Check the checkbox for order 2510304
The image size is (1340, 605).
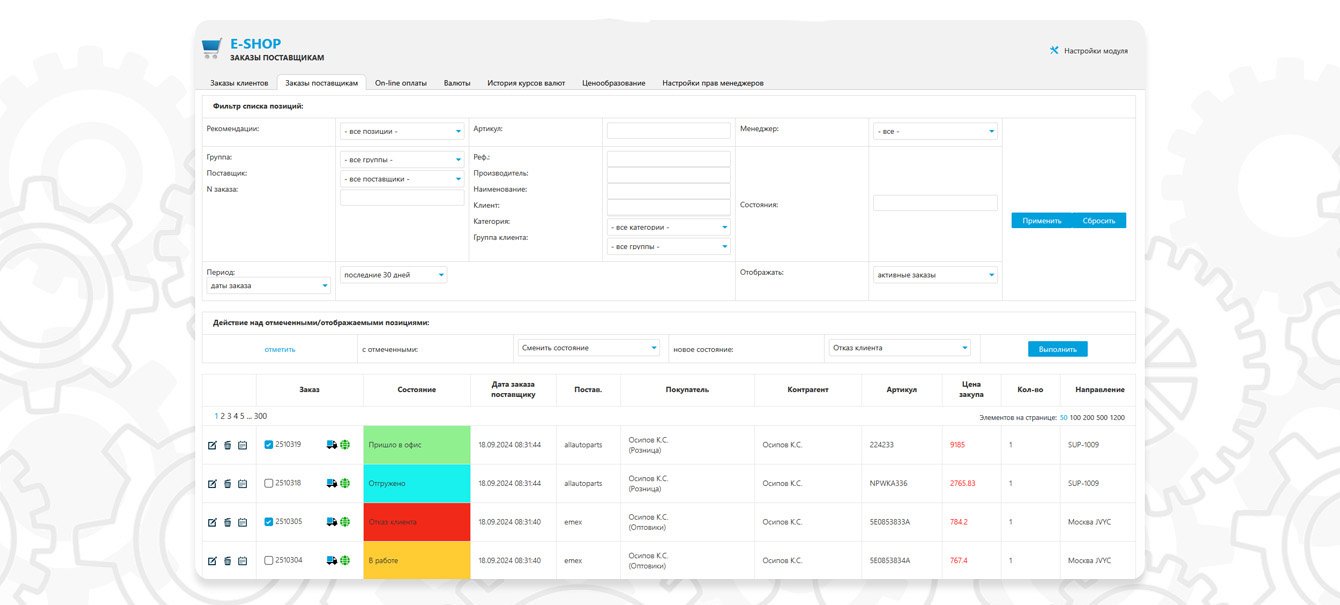coord(268,560)
